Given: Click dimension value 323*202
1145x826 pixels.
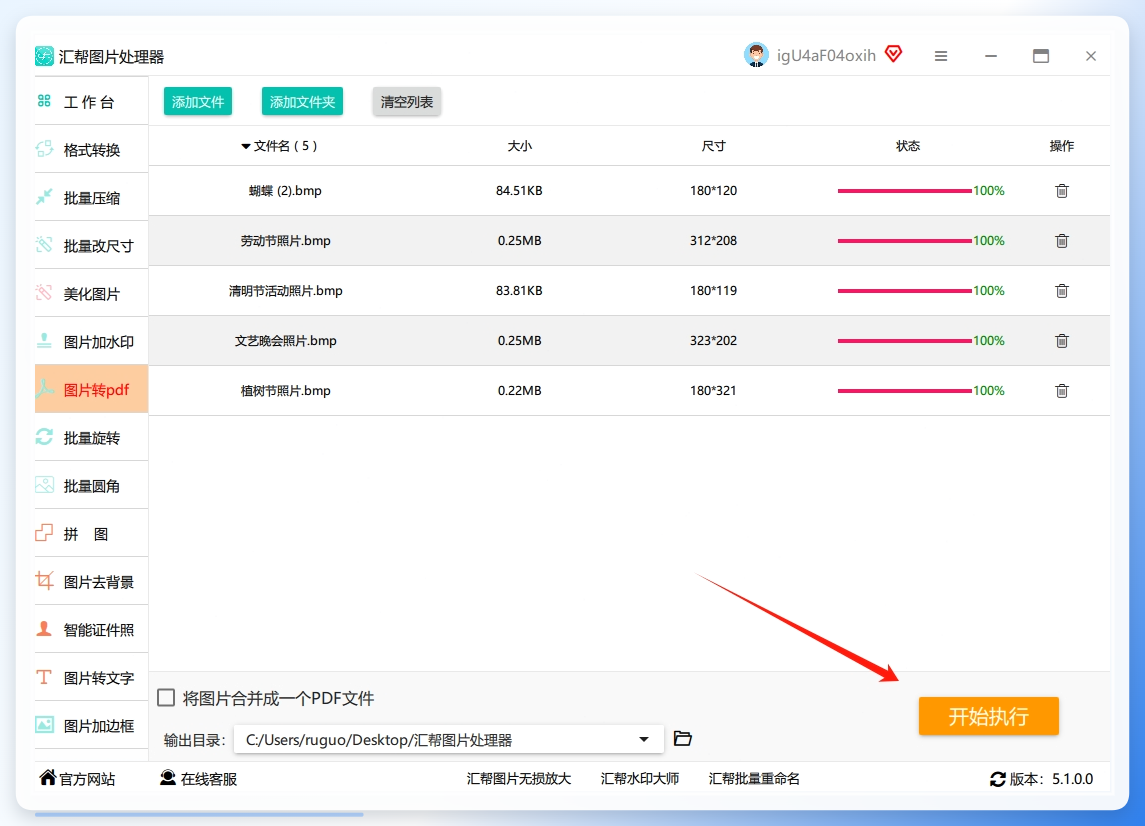Looking at the screenshot, I should [713, 340].
